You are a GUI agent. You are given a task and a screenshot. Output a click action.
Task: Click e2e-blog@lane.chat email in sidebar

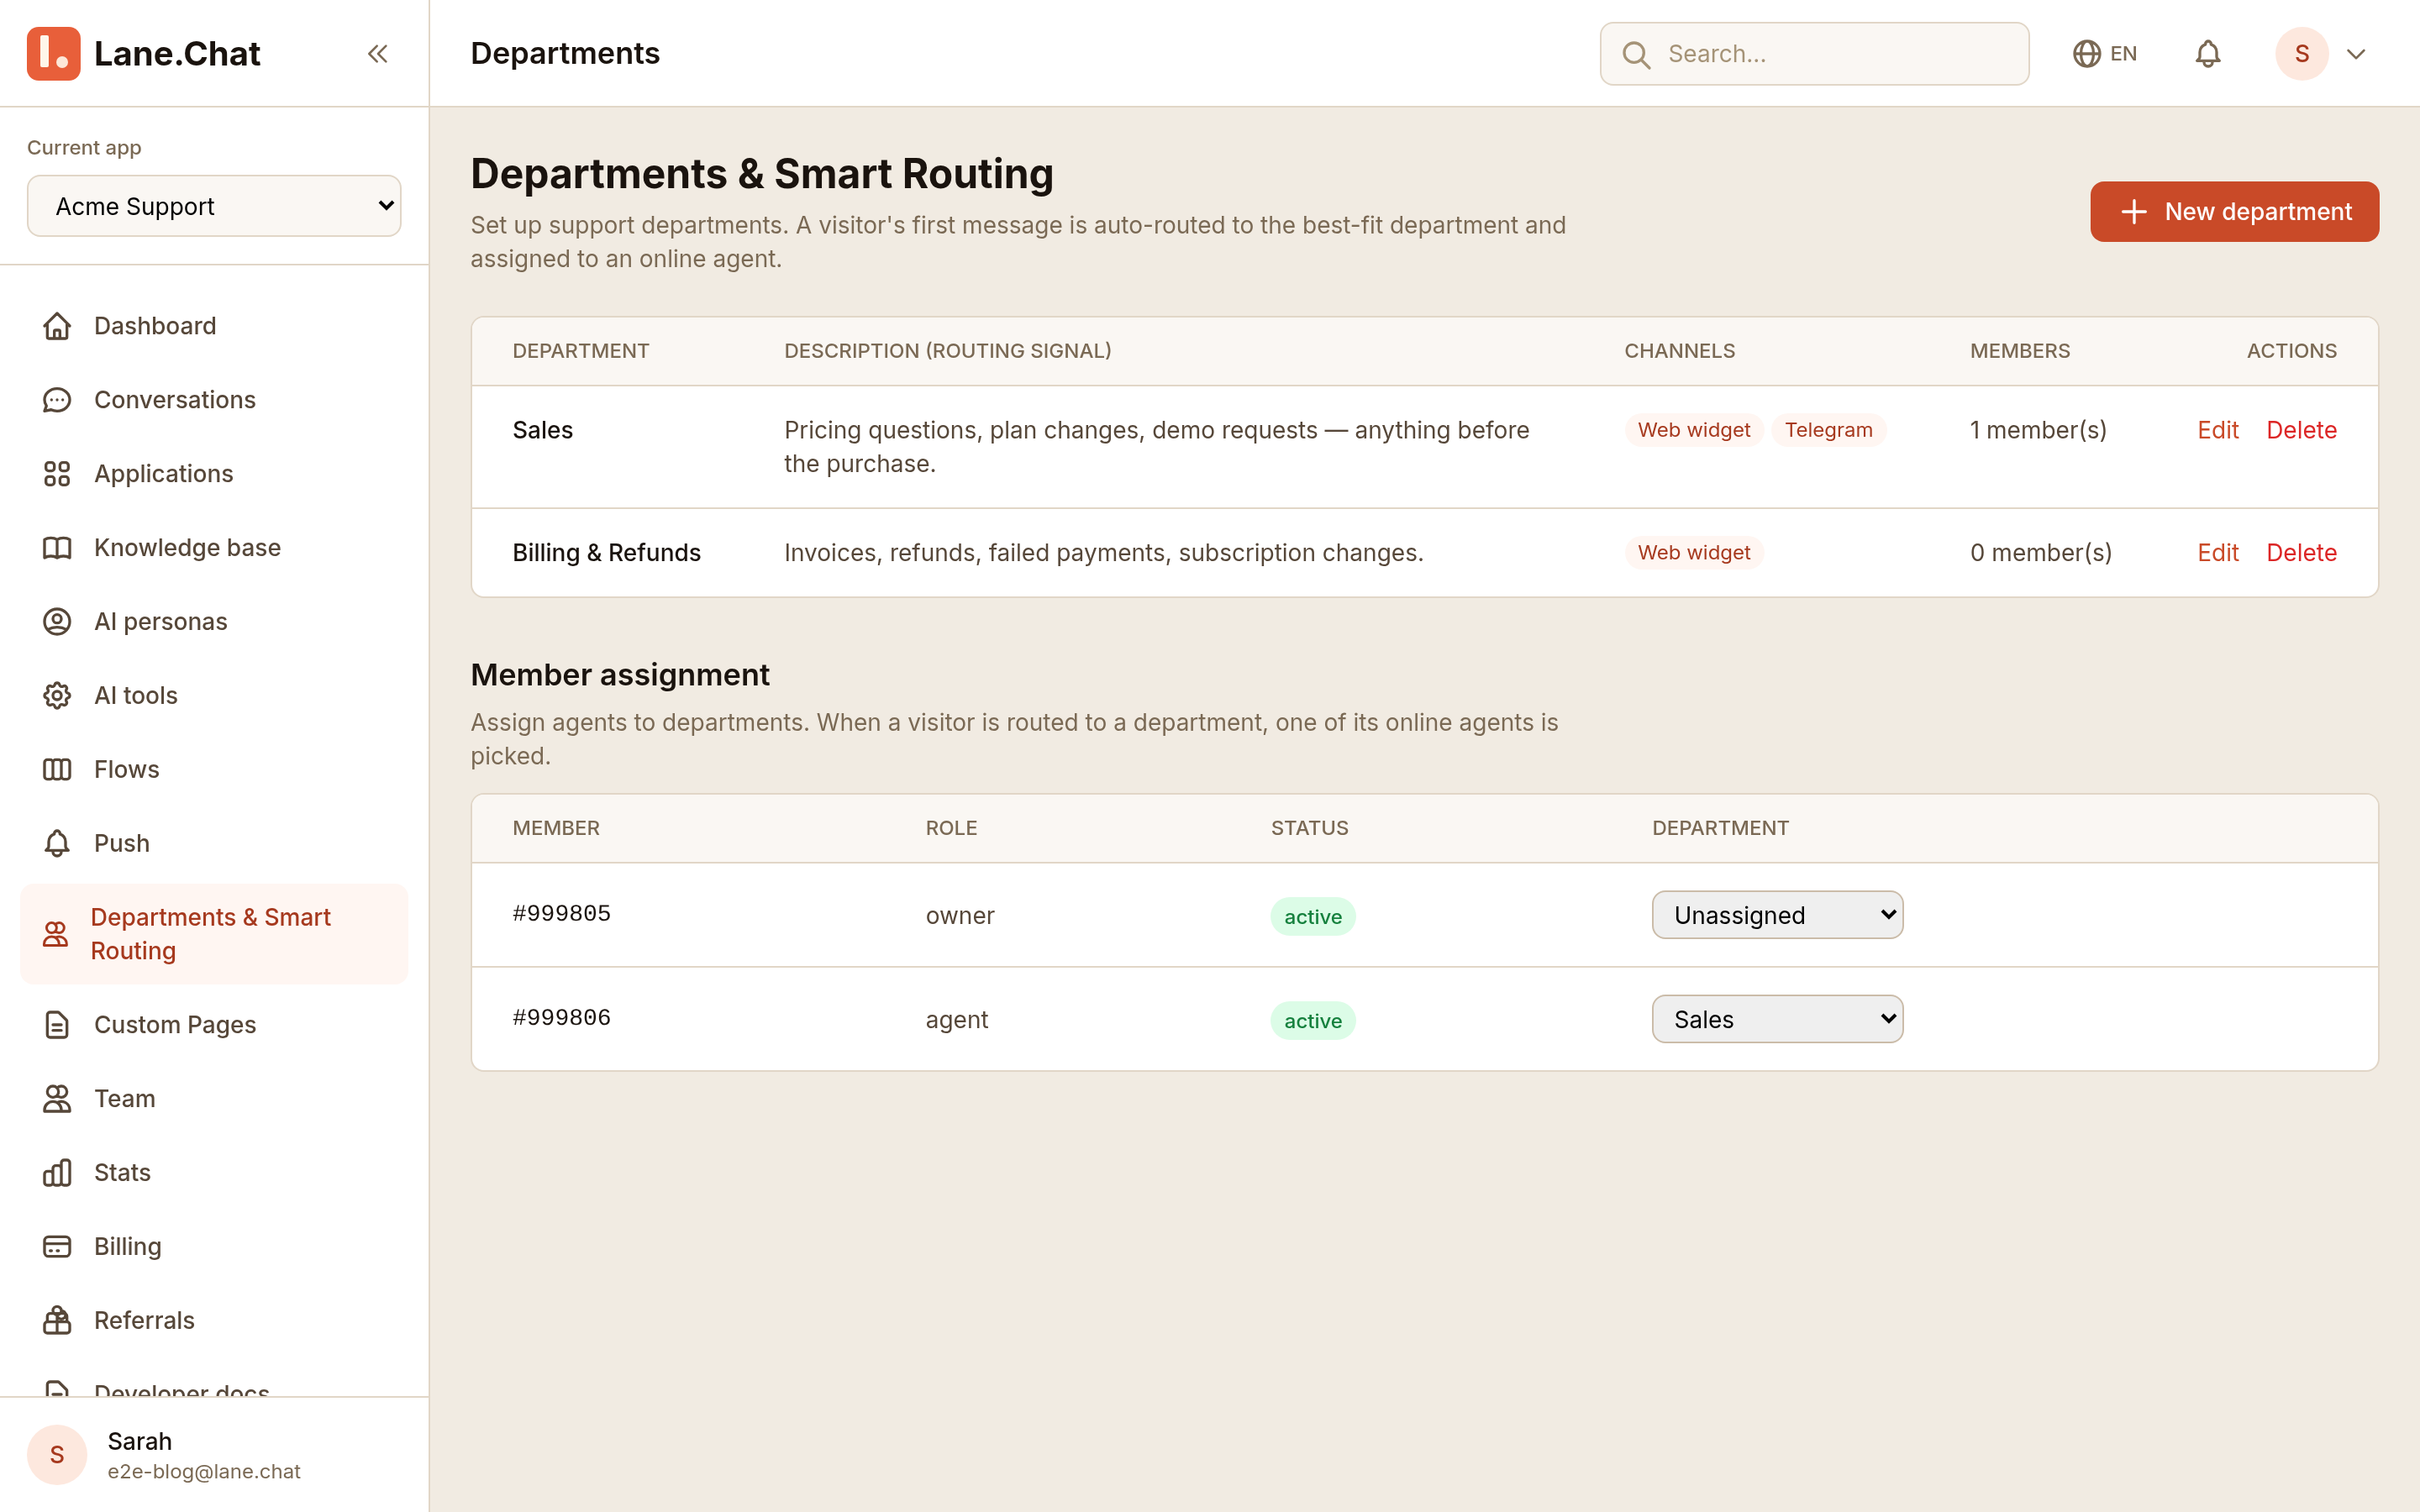pos(204,1472)
